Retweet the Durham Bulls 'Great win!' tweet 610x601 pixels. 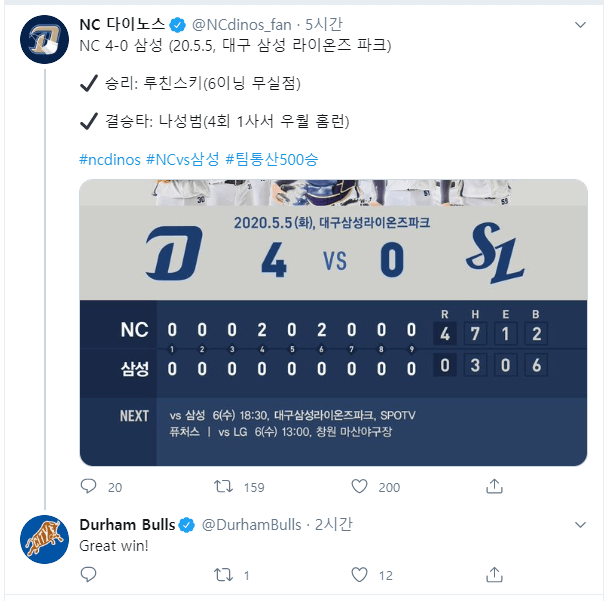click(x=223, y=575)
